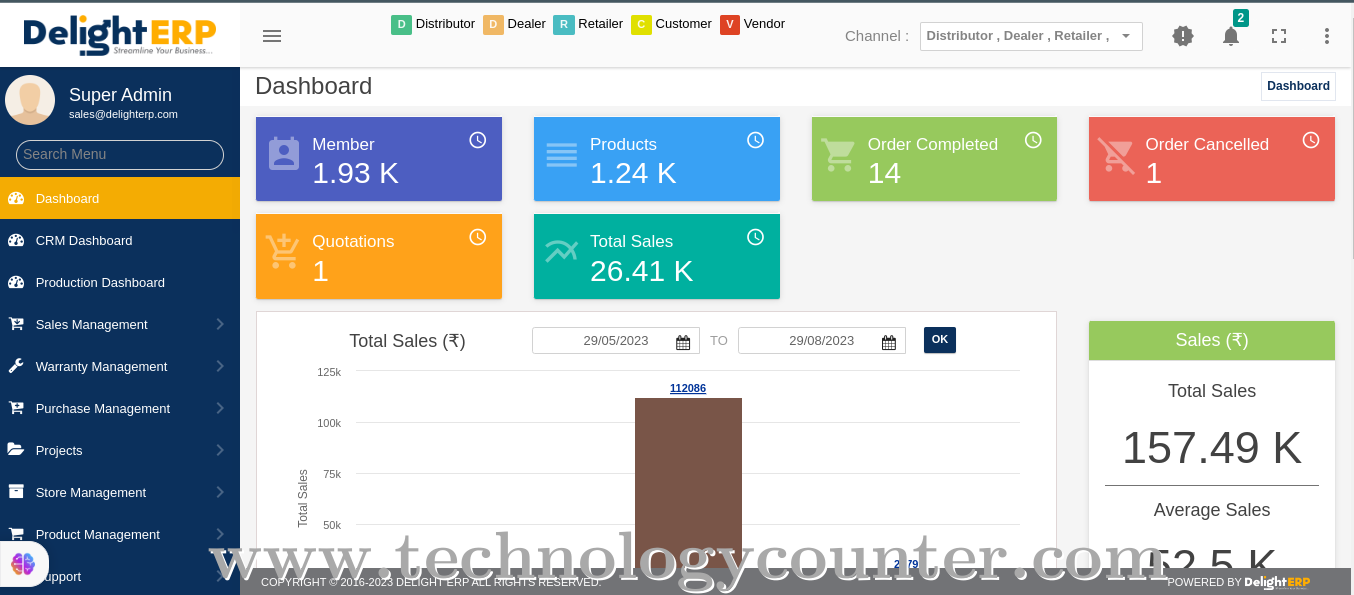Click the Order Cancelled crossed-cart icon

[1116, 155]
